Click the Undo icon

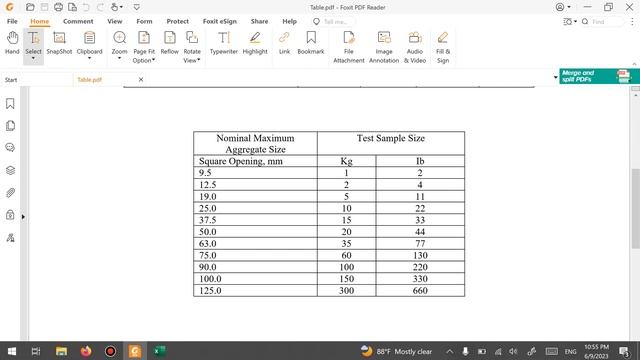(86, 7)
